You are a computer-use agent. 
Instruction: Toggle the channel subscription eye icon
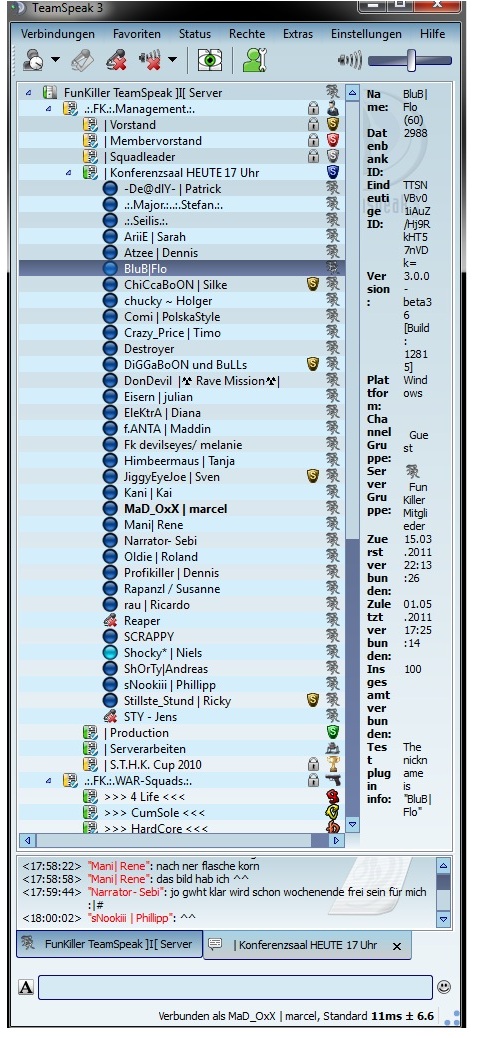210,60
